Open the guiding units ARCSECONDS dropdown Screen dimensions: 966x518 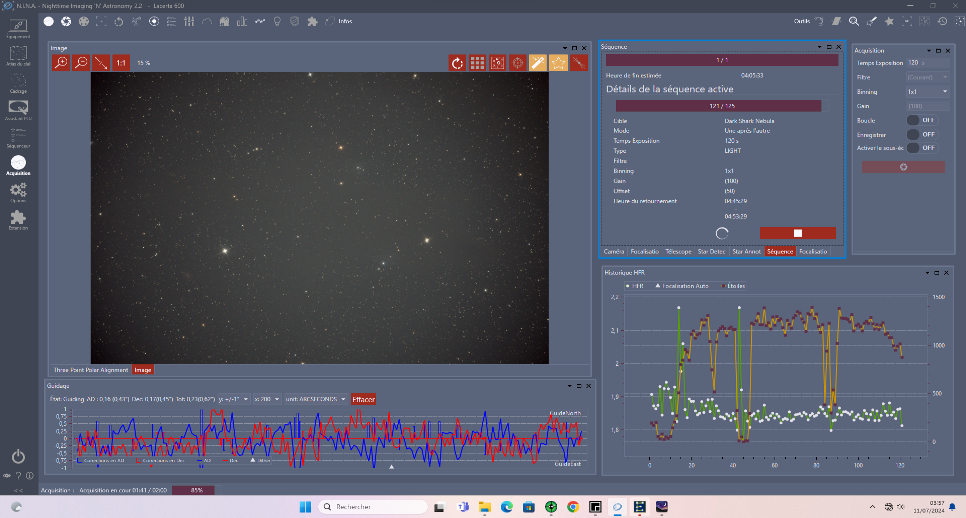click(316, 399)
